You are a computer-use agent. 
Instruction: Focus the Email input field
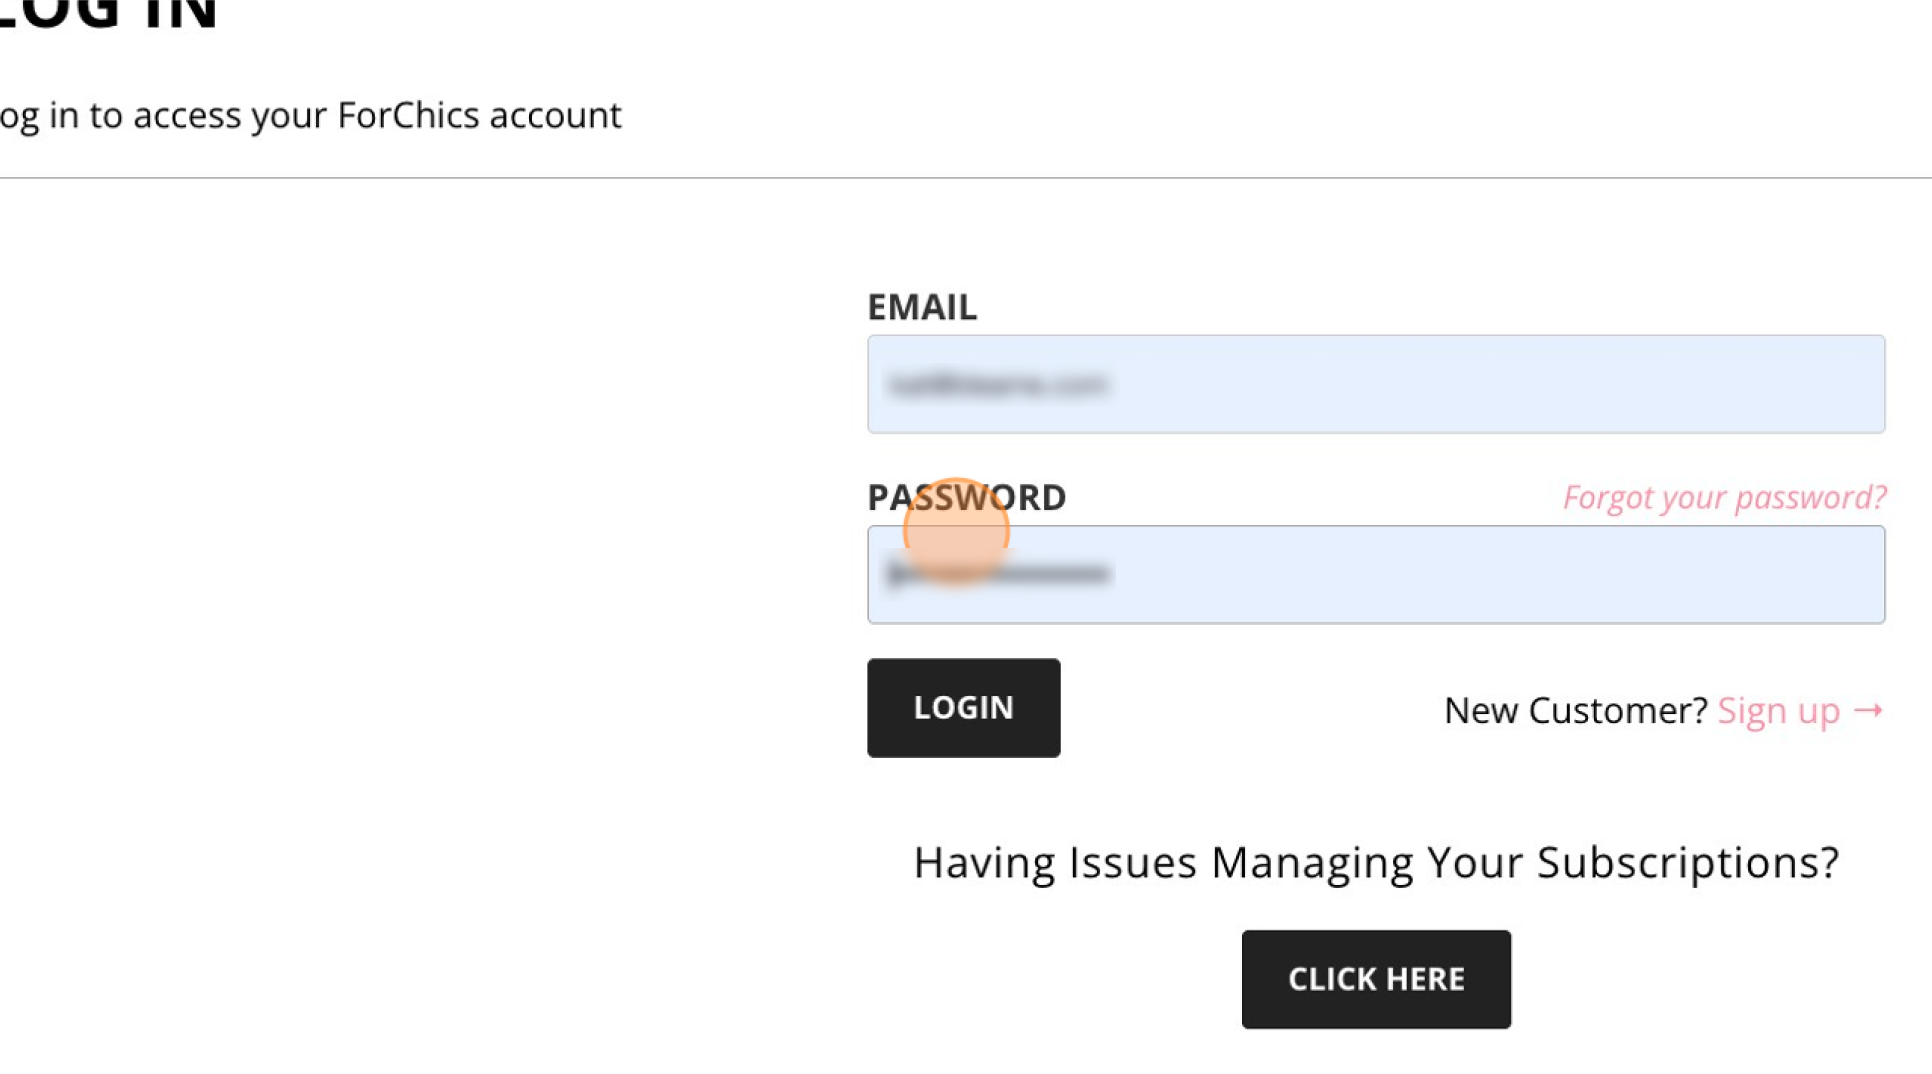click(1376, 384)
